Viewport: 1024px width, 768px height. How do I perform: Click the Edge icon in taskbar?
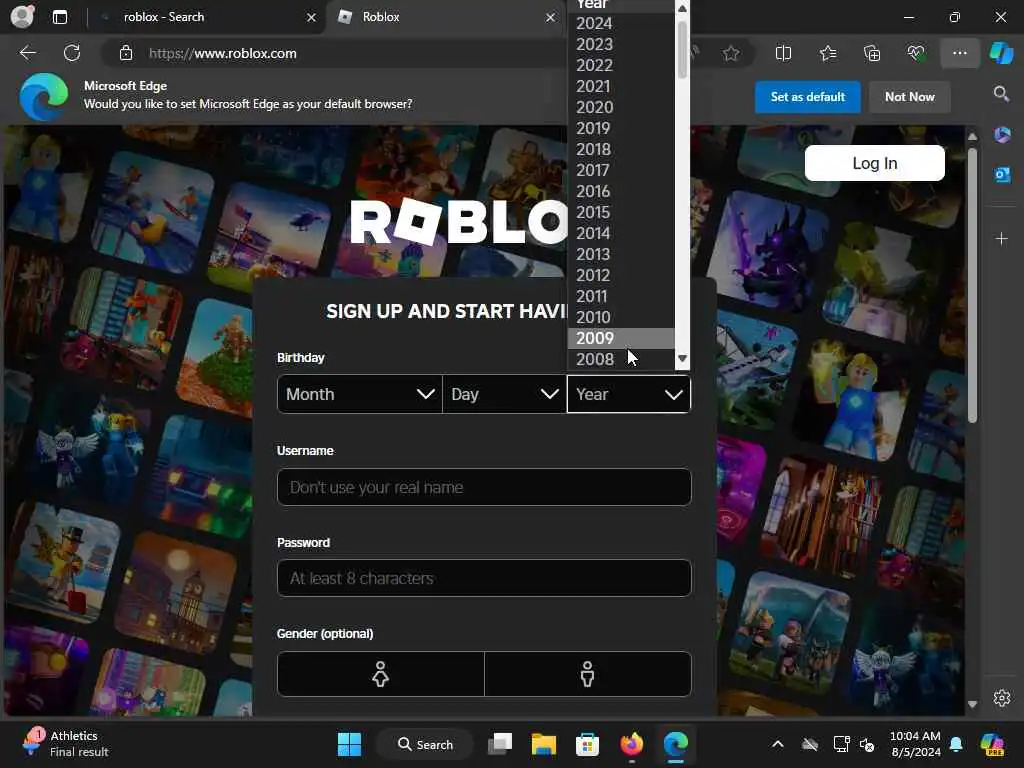(x=675, y=744)
